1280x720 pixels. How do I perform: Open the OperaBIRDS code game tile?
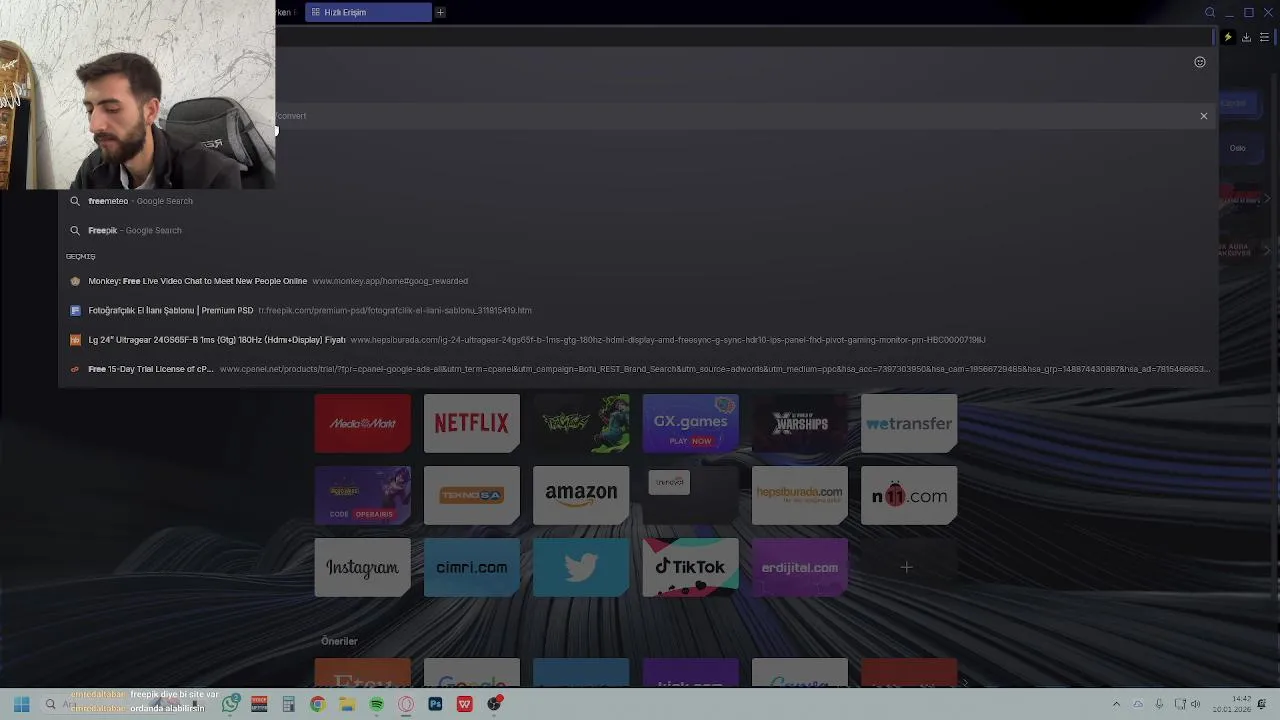click(362, 495)
